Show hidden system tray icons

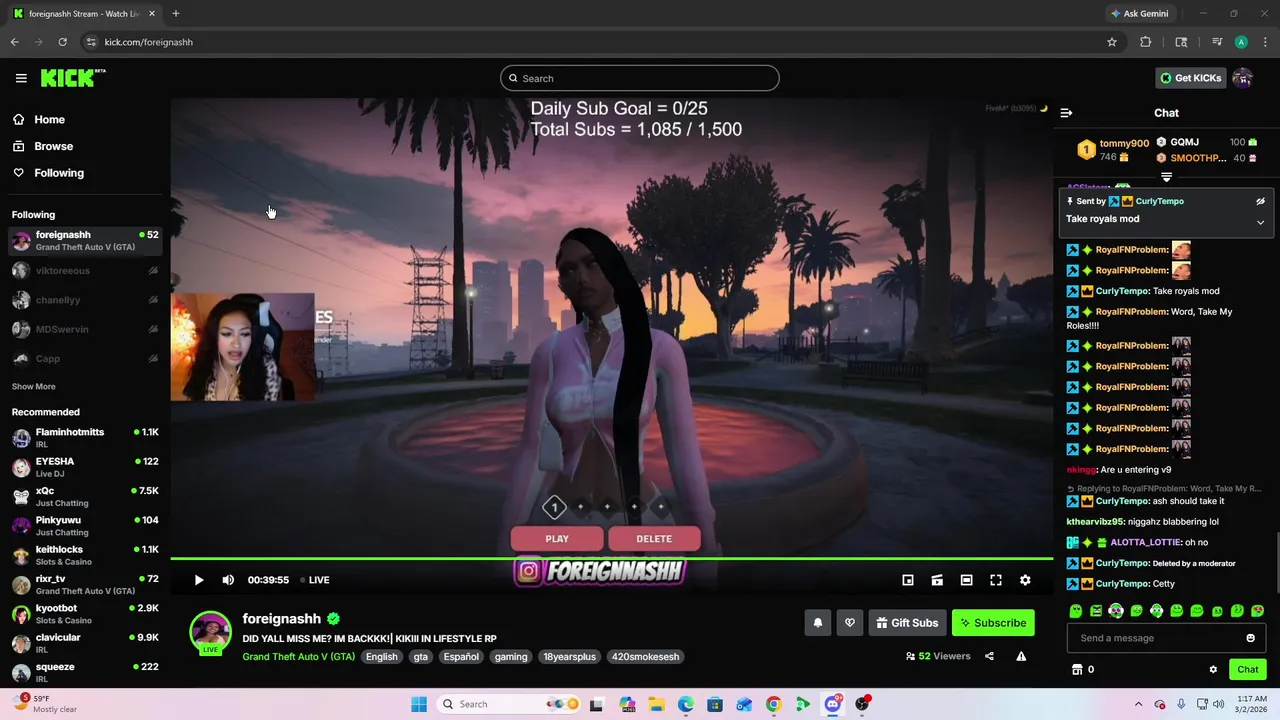pos(1138,704)
